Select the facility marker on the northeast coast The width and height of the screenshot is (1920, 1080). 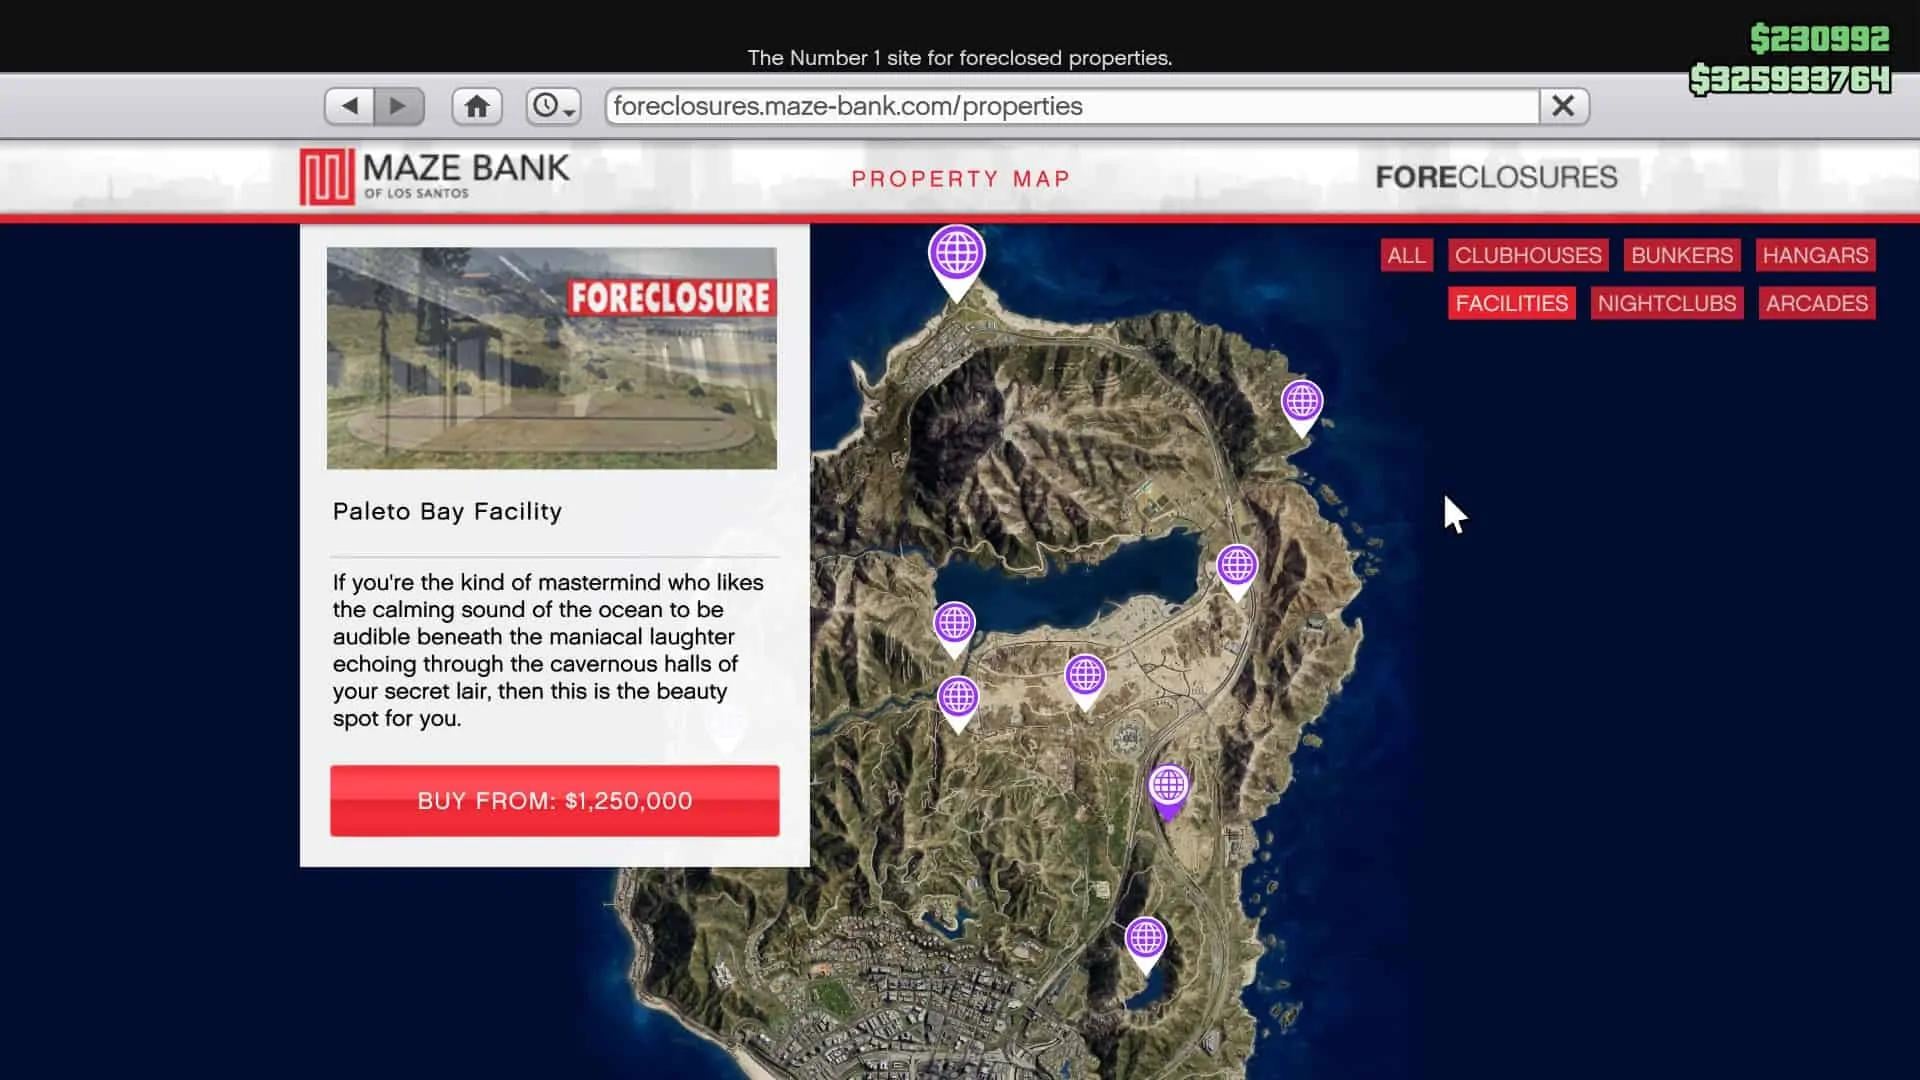click(1301, 403)
